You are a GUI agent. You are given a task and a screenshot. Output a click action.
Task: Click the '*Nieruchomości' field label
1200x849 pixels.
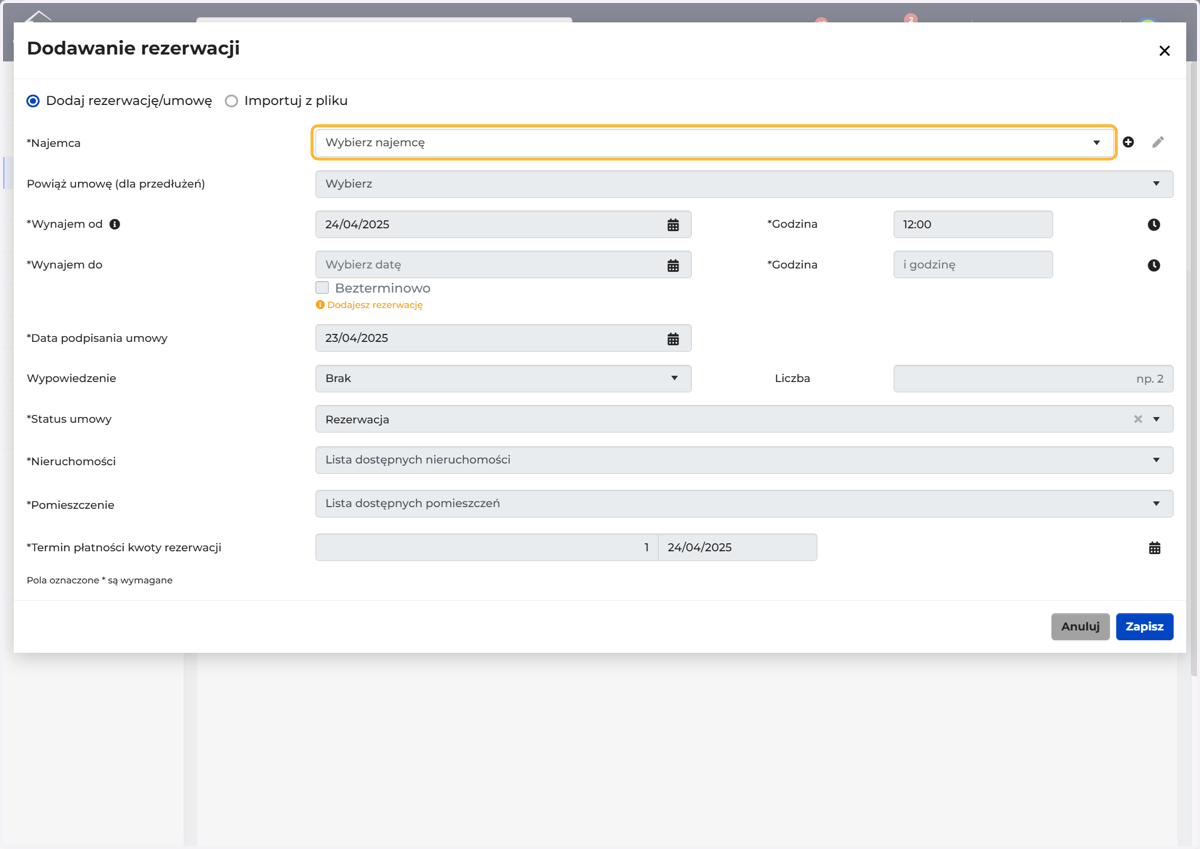pos(71,461)
